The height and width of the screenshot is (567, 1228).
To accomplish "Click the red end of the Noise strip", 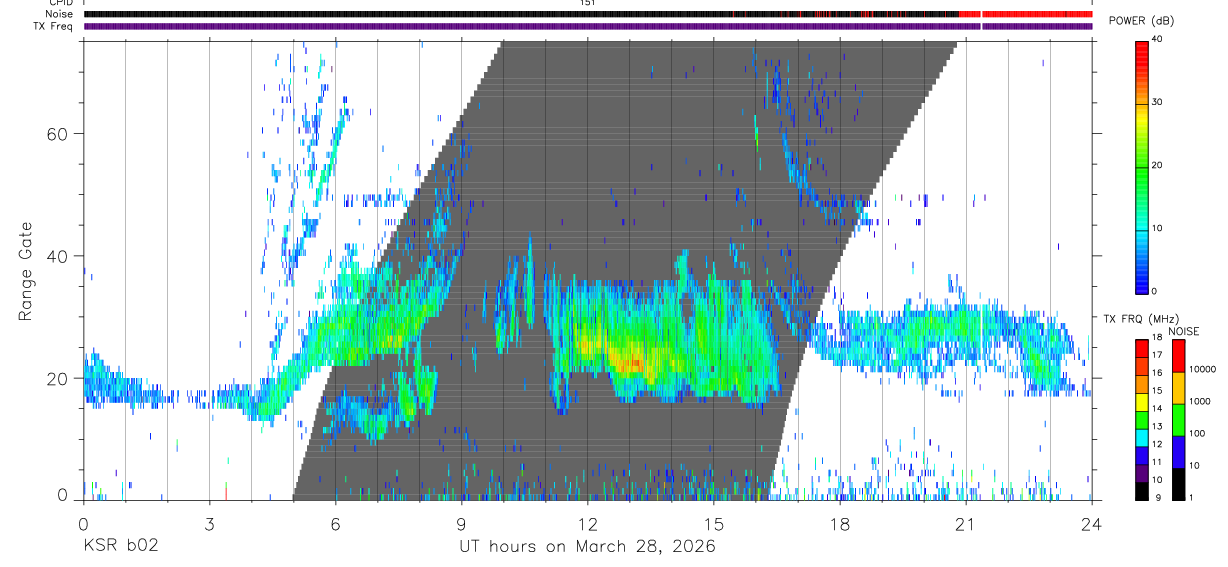I will pyautogui.click(x=1026, y=14).
